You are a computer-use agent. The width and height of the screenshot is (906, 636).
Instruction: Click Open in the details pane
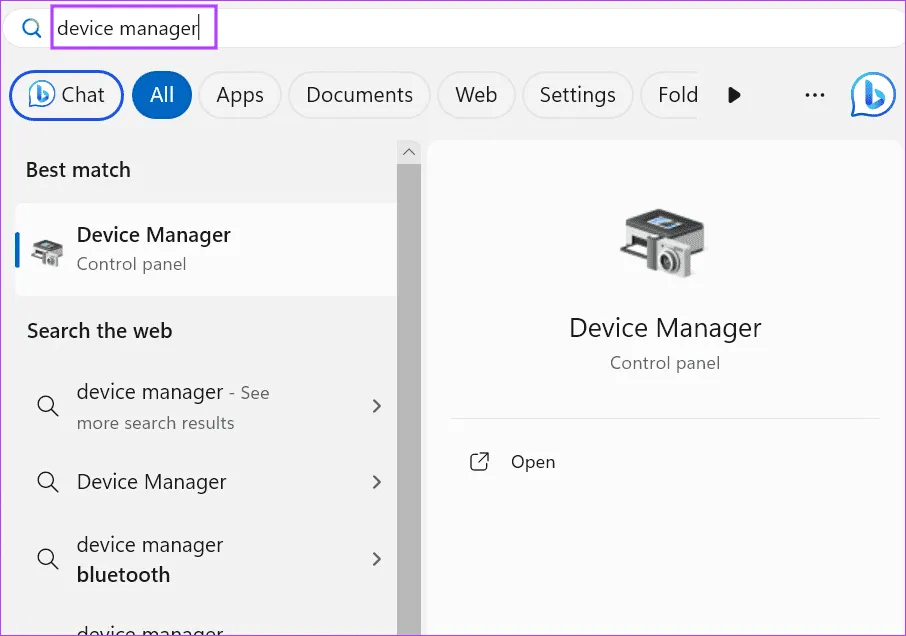point(532,462)
